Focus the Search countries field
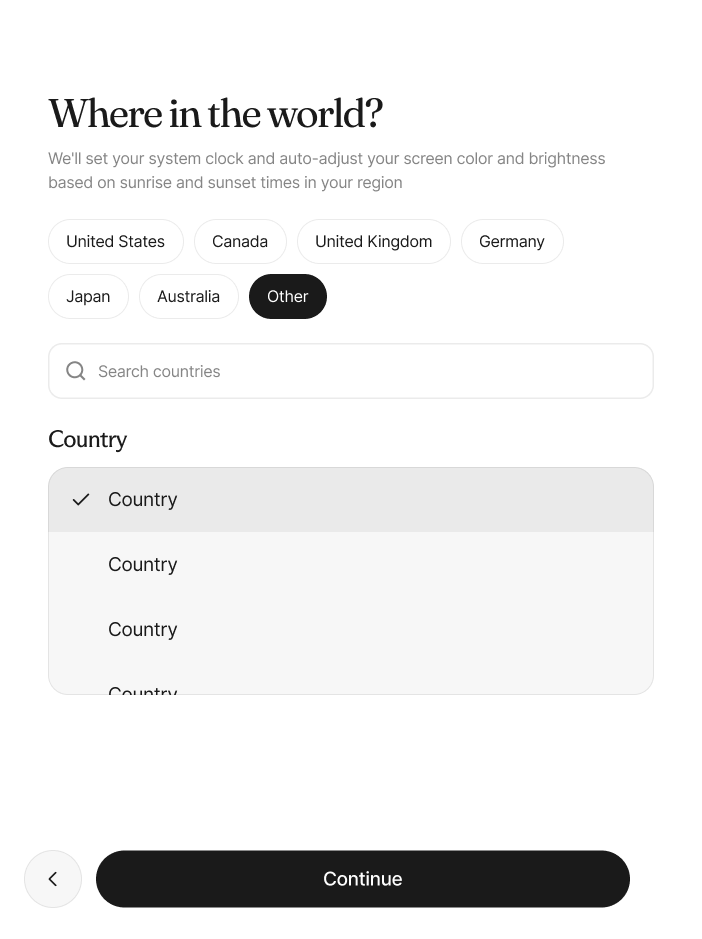 [x=351, y=371]
